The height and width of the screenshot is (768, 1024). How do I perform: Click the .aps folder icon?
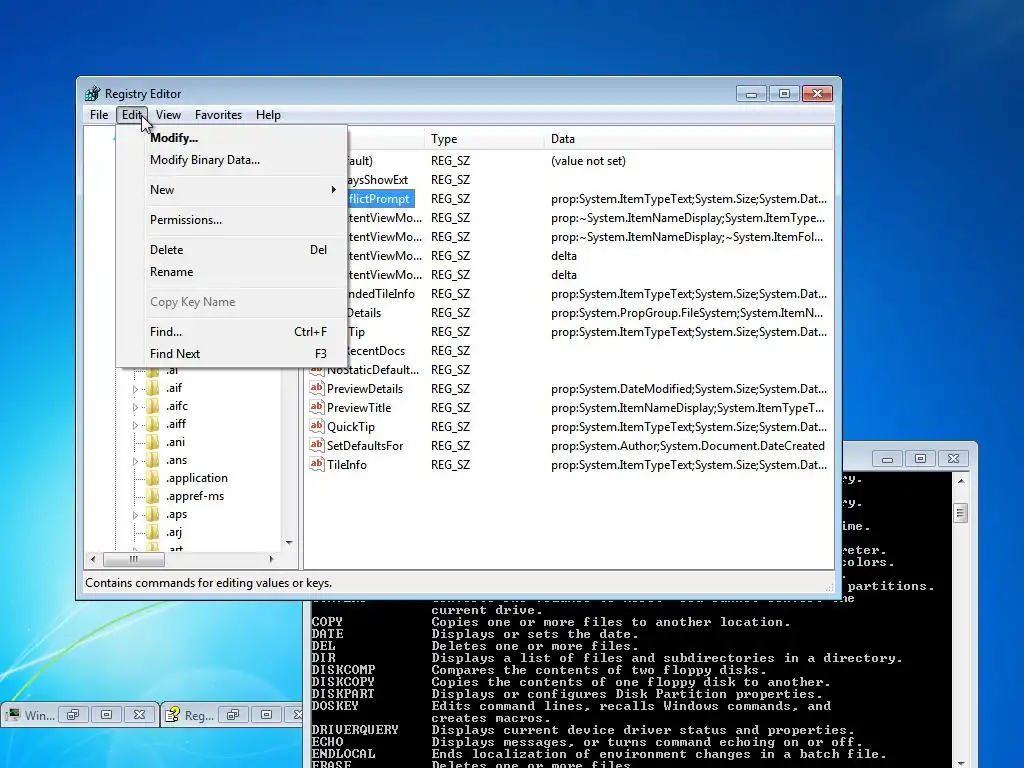[153, 514]
